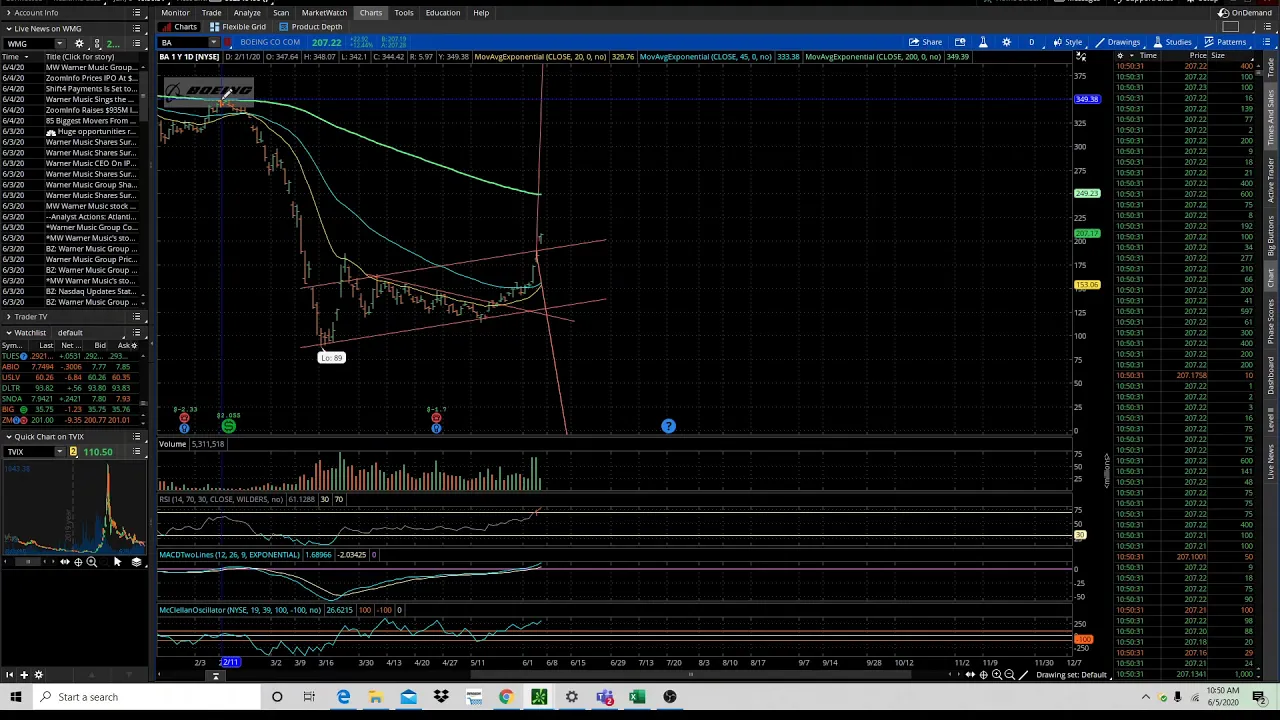Select the default watchlist name
This screenshot has width=1280, height=720.
[70, 333]
